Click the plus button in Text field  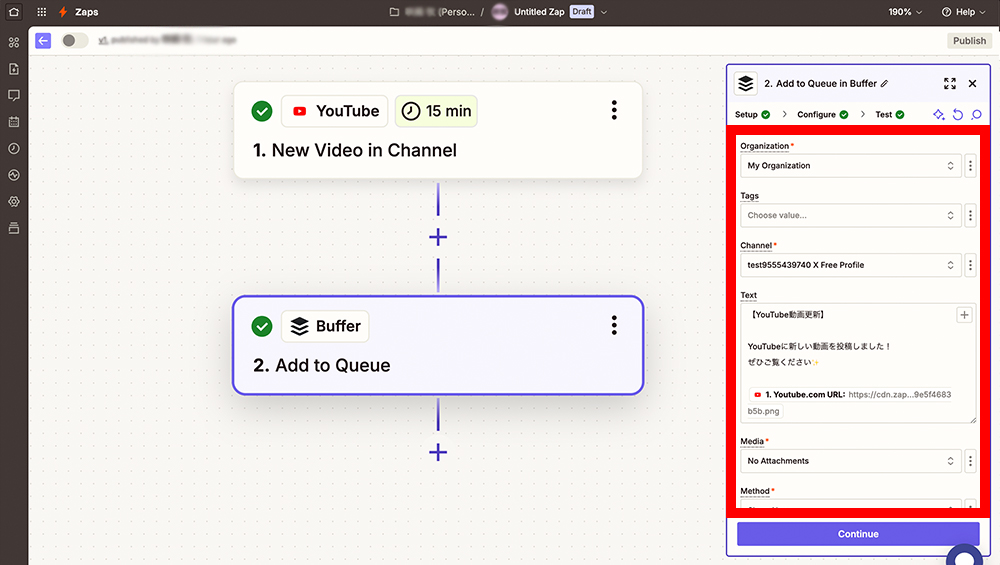click(x=964, y=315)
